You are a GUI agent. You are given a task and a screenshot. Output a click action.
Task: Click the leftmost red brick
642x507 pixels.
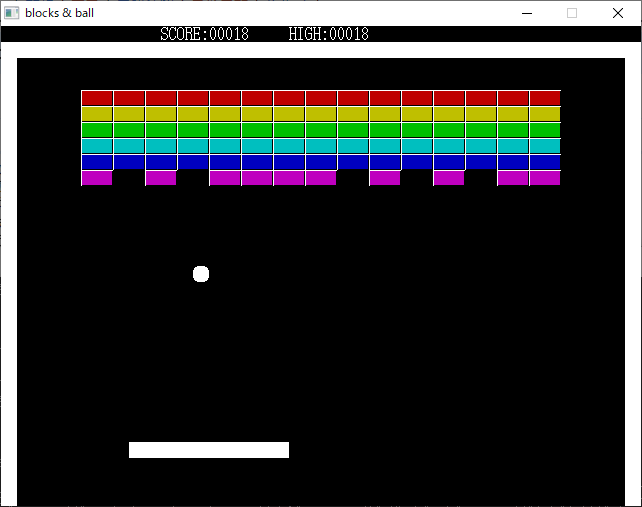(97, 98)
